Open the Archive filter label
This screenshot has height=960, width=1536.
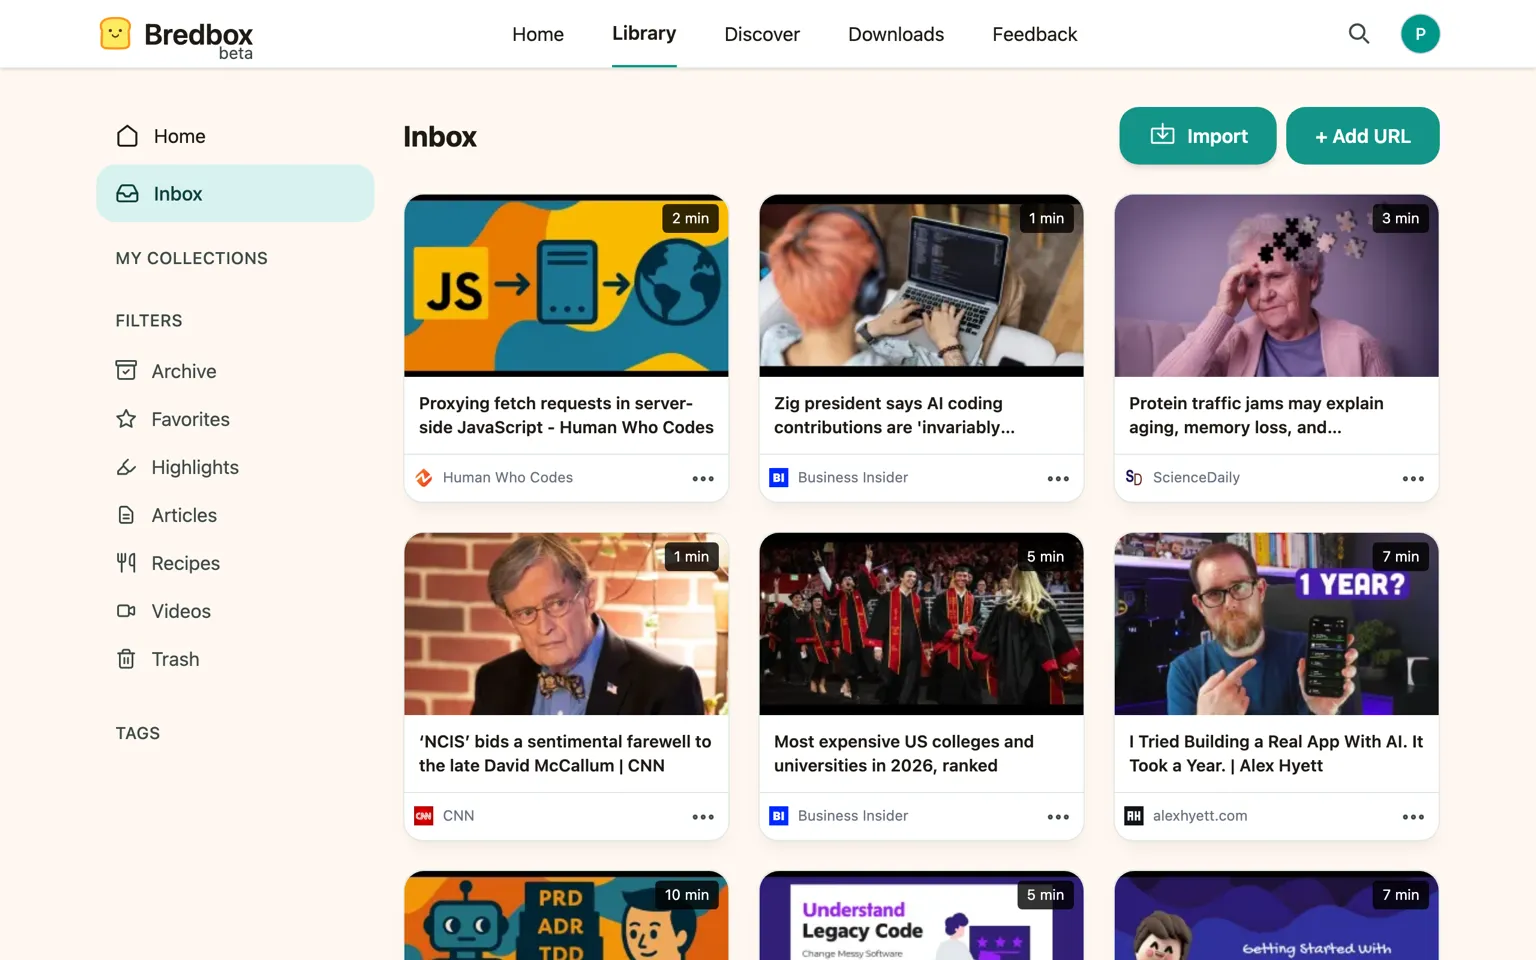(x=184, y=371)
